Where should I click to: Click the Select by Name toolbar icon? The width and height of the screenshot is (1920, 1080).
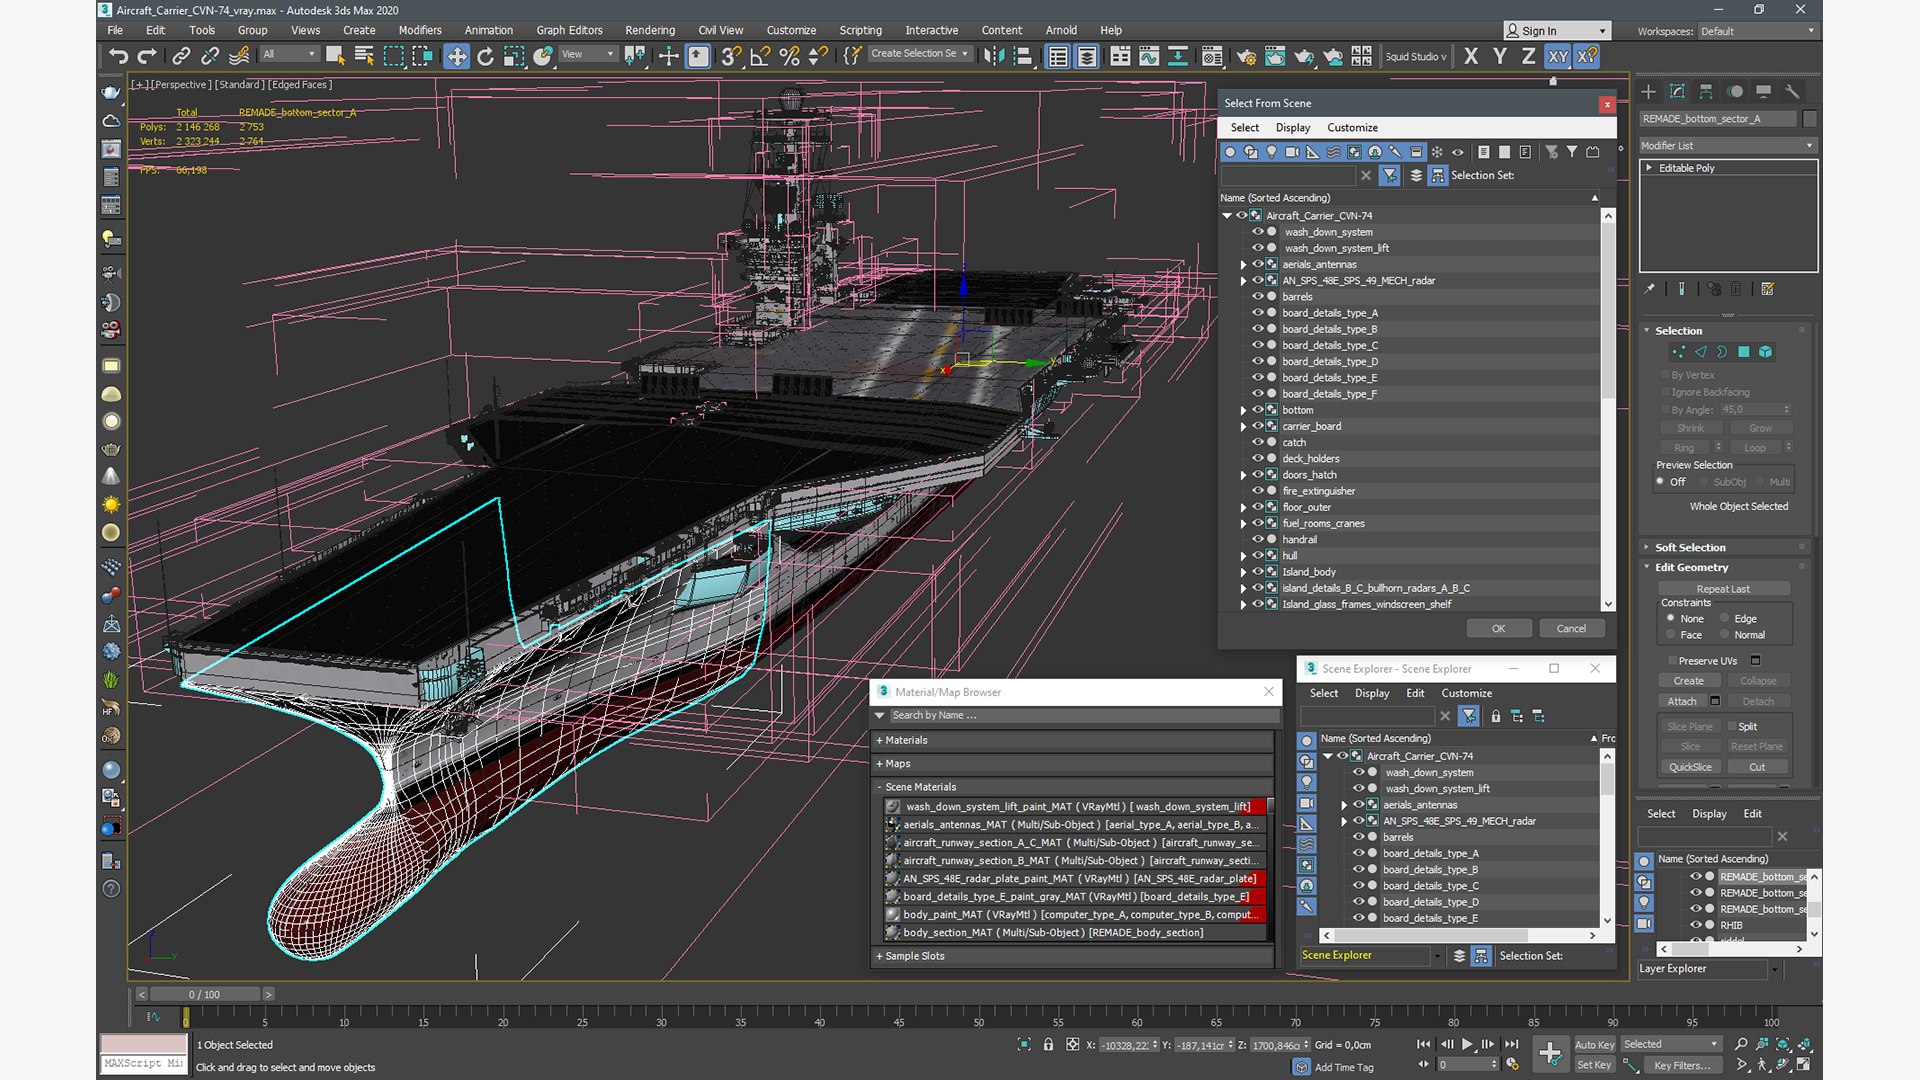(x=364, y=56)
